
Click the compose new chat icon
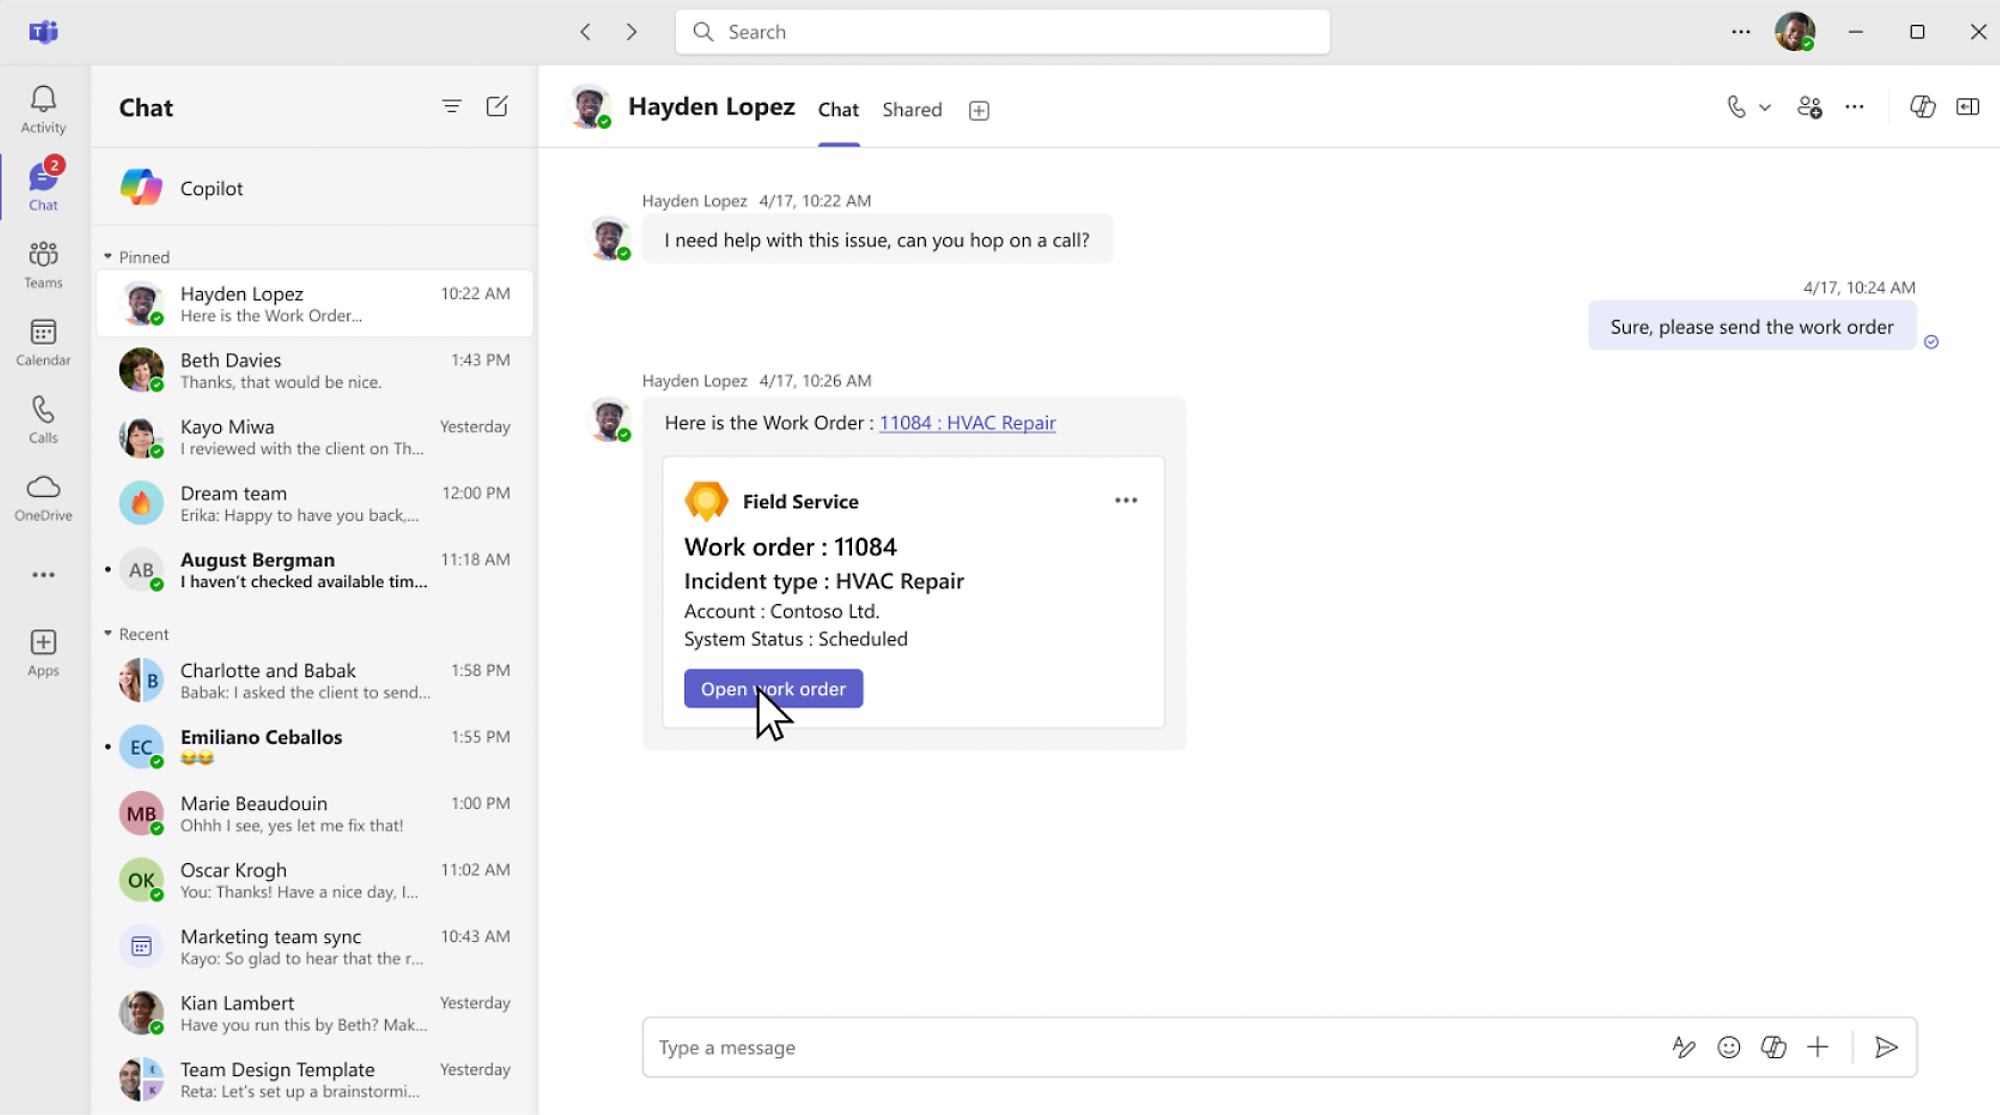[x=497, y=106]
